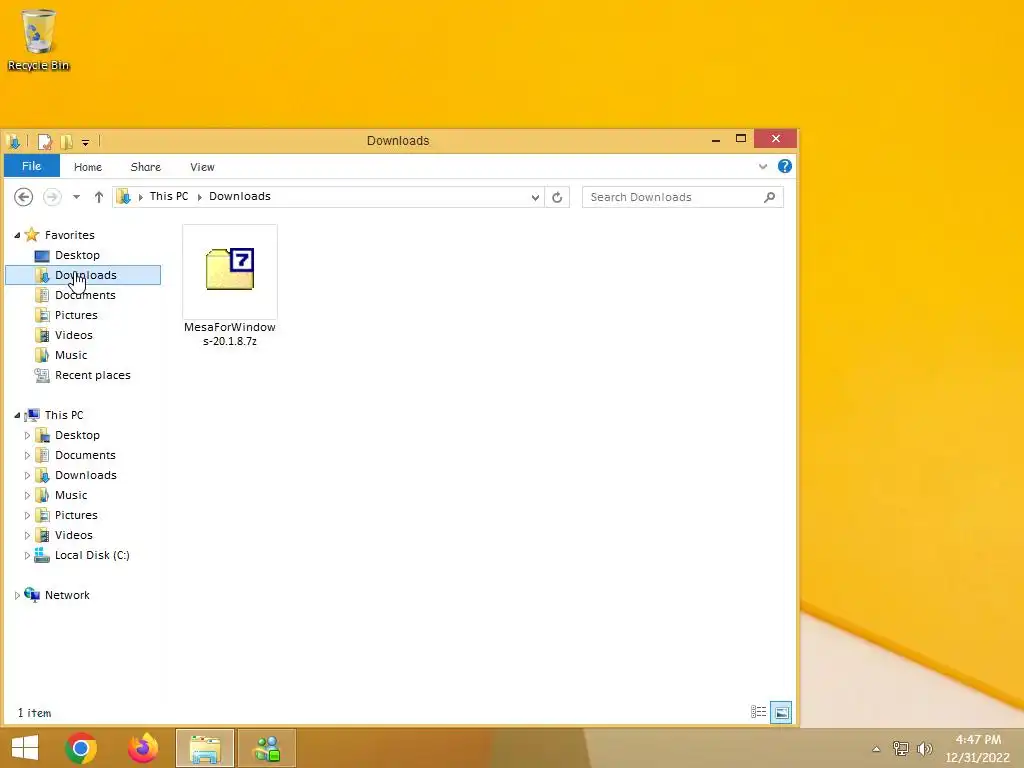This screenshot has height=768, width=1024.
Task: Expand Pictures under This PC
Action: tap(27, 515)
